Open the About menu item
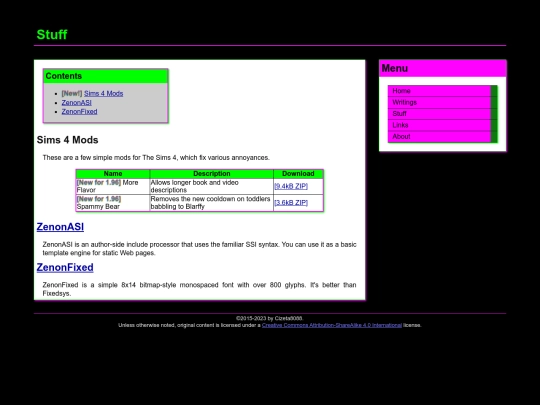The width and height of the screenshot is (540, 405). tap(442, 136)
